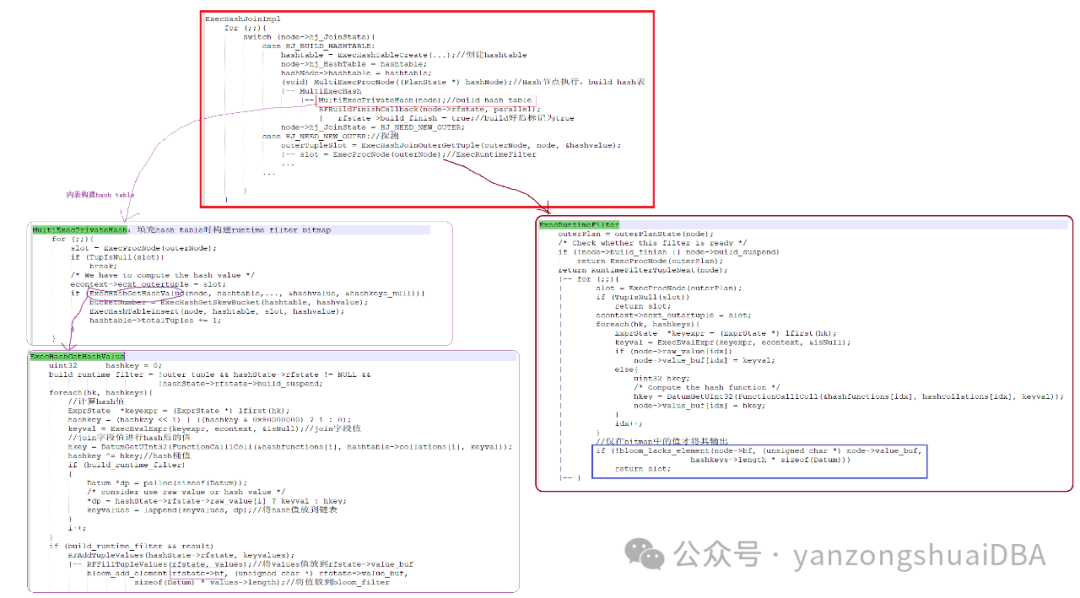The image size is (1080, 598).
Task: Click the '*dp = hashState->rfstate->raw_value[i]' line
Action: [216, 501]
